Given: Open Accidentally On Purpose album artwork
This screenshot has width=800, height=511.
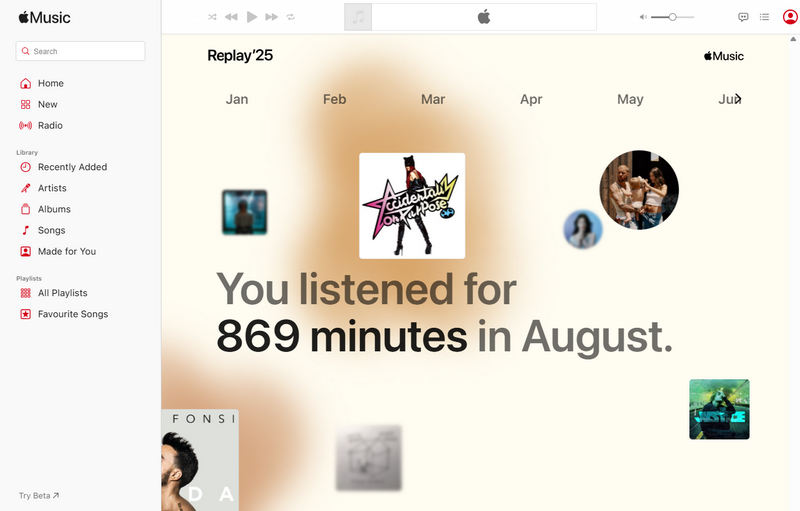Looking at the screenshot, I should coord(412,206).
